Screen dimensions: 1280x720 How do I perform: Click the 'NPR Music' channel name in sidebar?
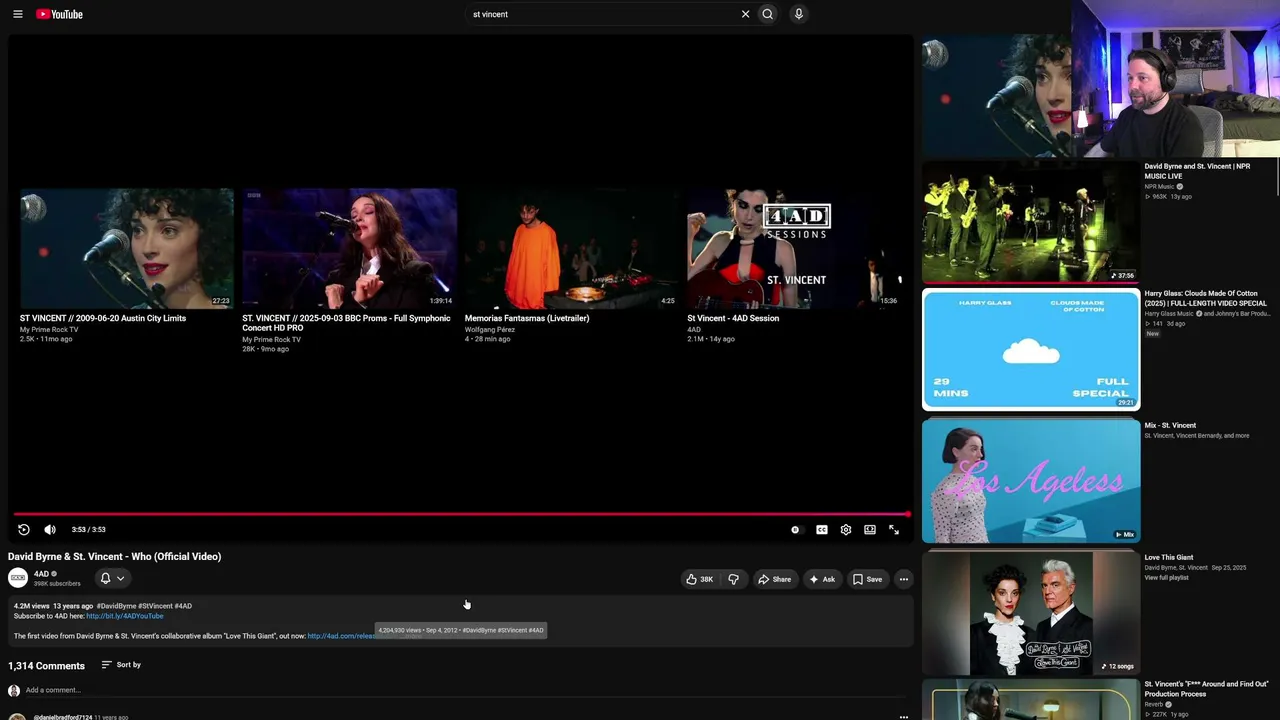click(x=1160, y=186)
